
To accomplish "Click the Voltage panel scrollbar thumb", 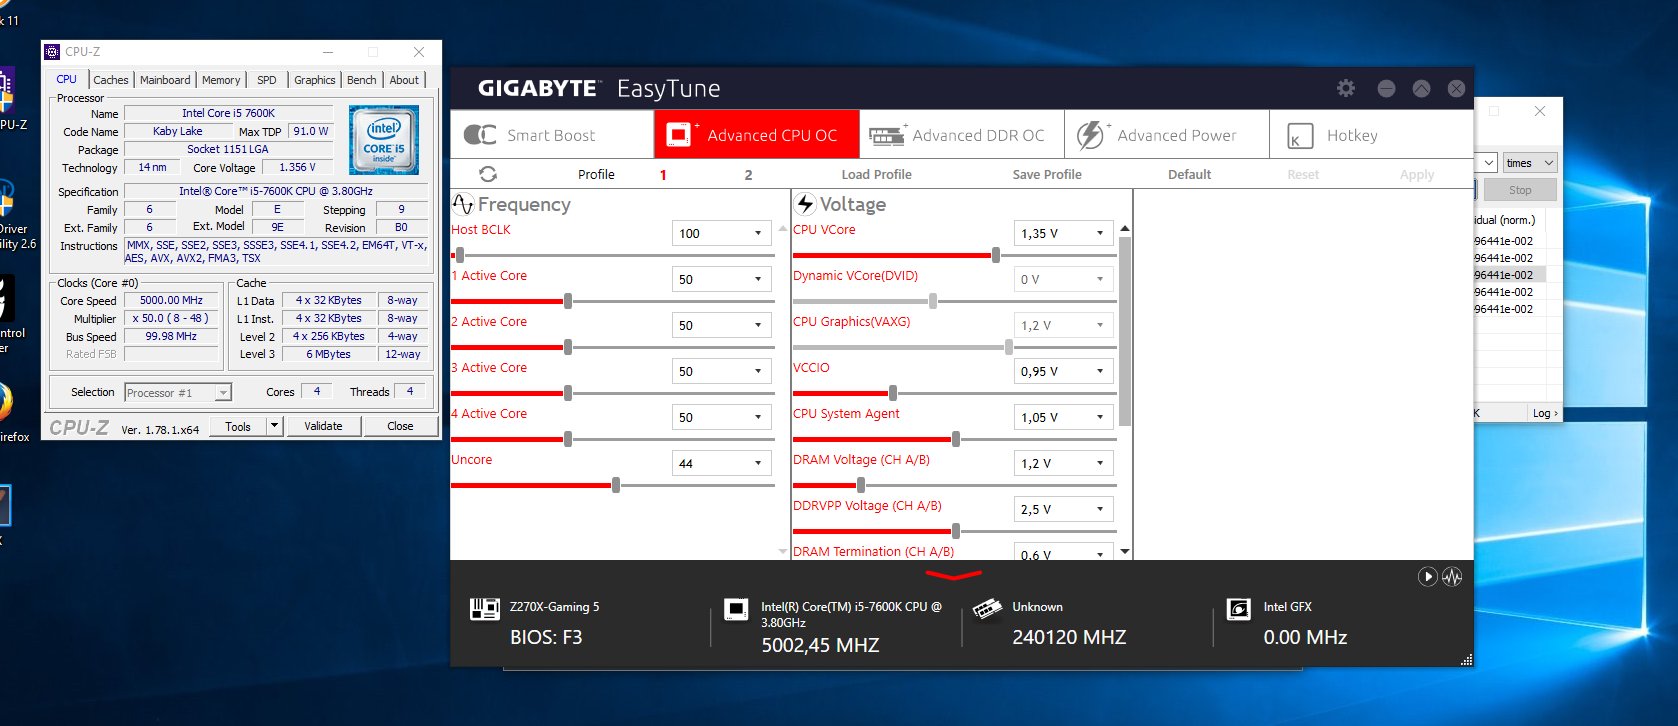I will 1125,331.
